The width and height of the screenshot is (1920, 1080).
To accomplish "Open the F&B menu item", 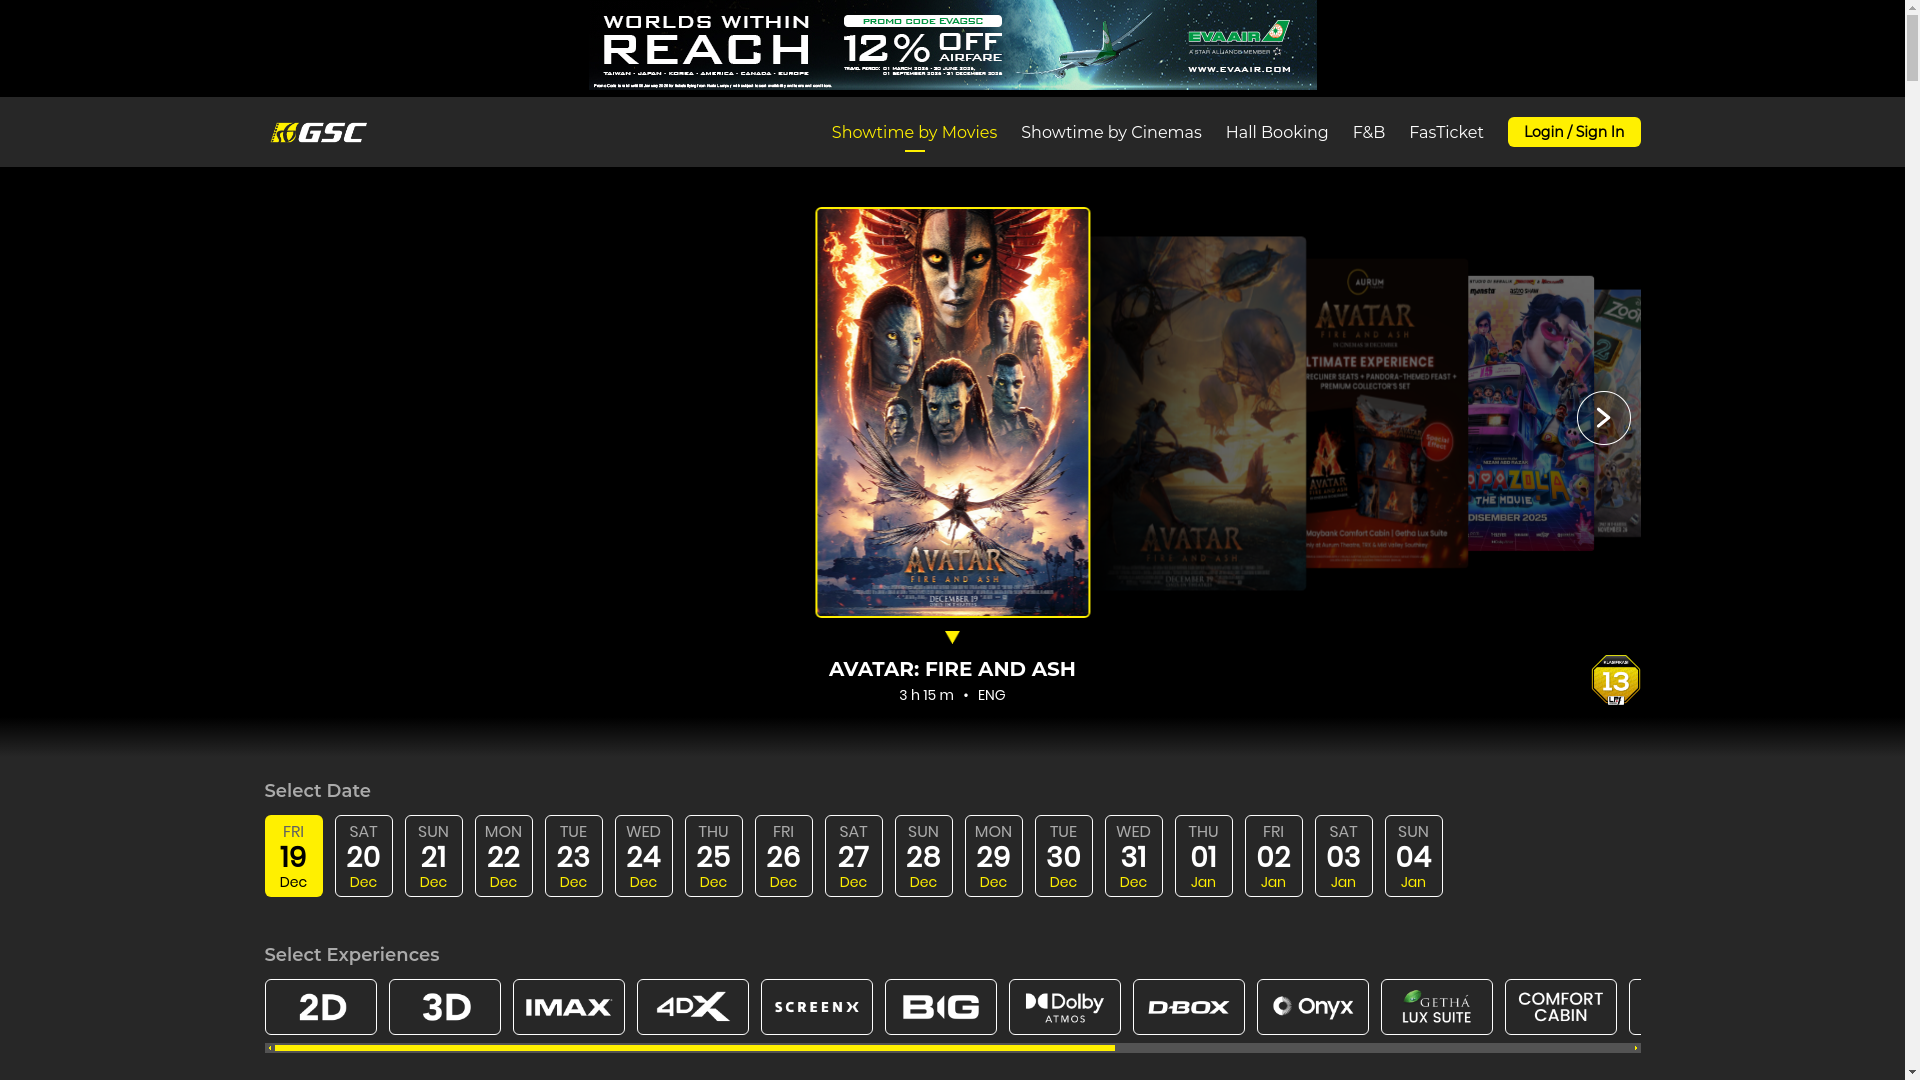I will point(1368,132).
